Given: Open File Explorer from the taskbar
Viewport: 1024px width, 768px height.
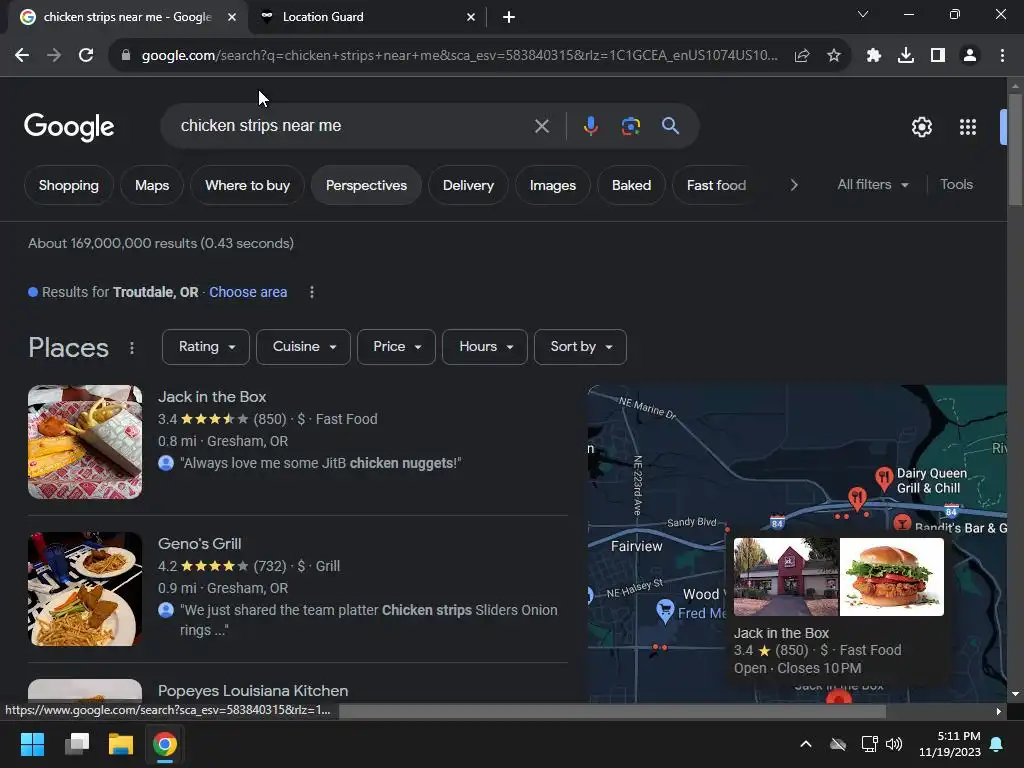Looking at the screenshot, I should (121, 744).
